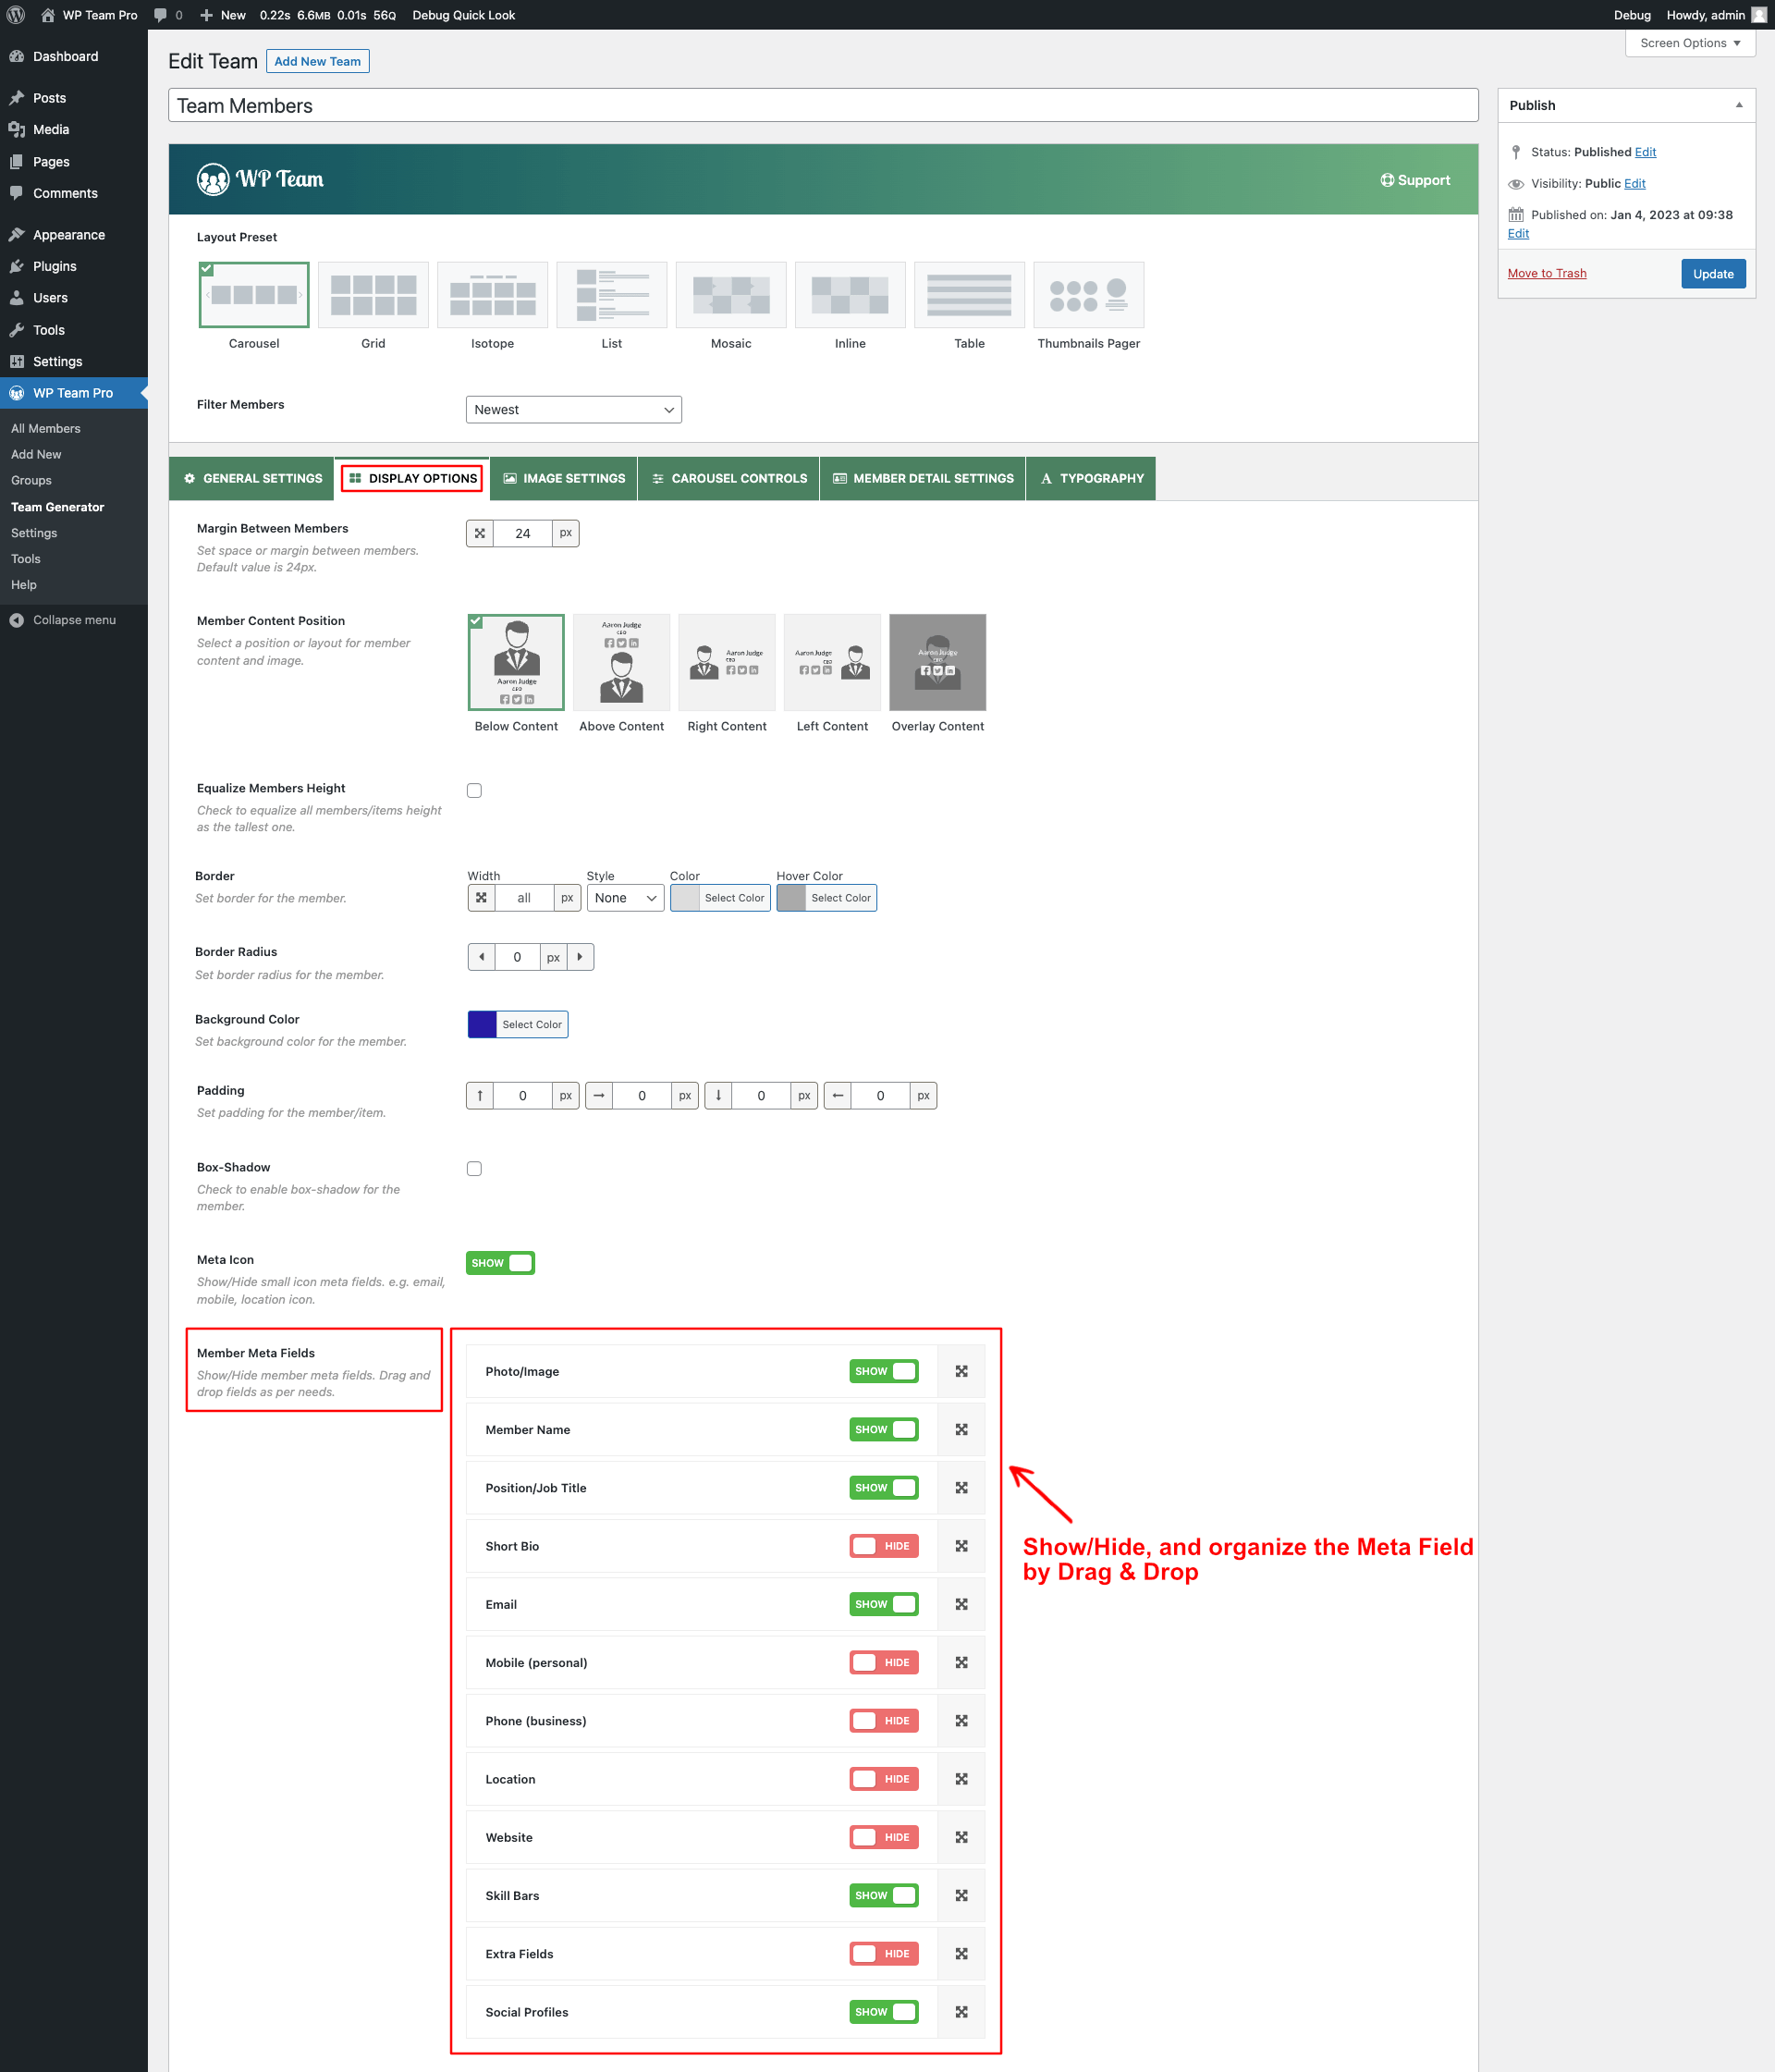Open the Plugins section from the sidebar
This screenshot has height=2072, width=1775.
(x=56, y=266)
